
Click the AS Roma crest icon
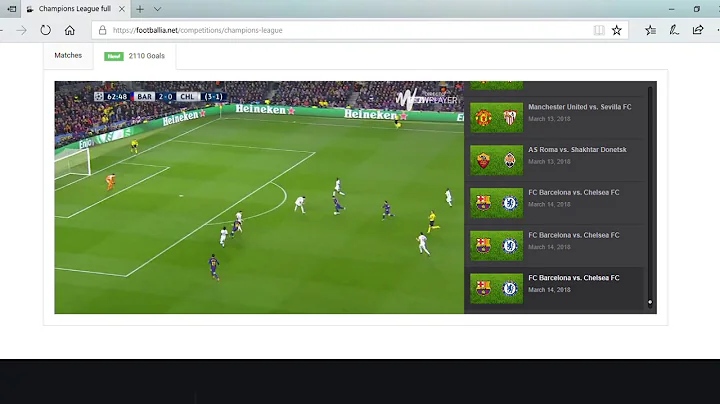pyautogui.click(x=483, y=161)
